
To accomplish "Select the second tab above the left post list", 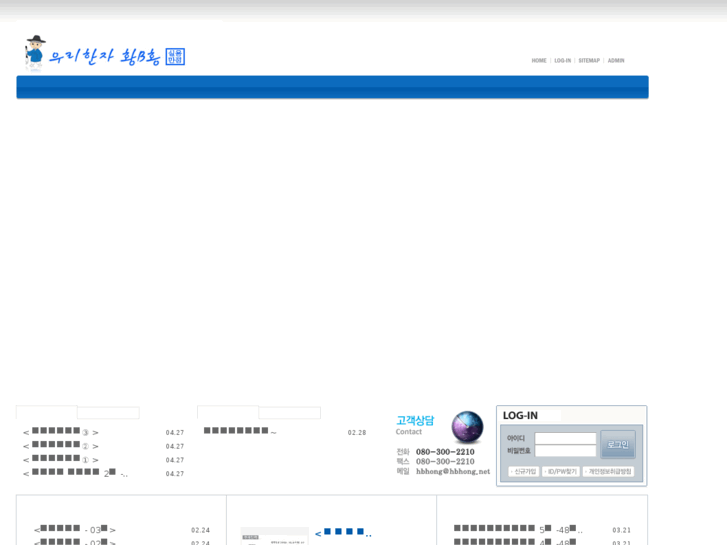I will tap(109, 412).
